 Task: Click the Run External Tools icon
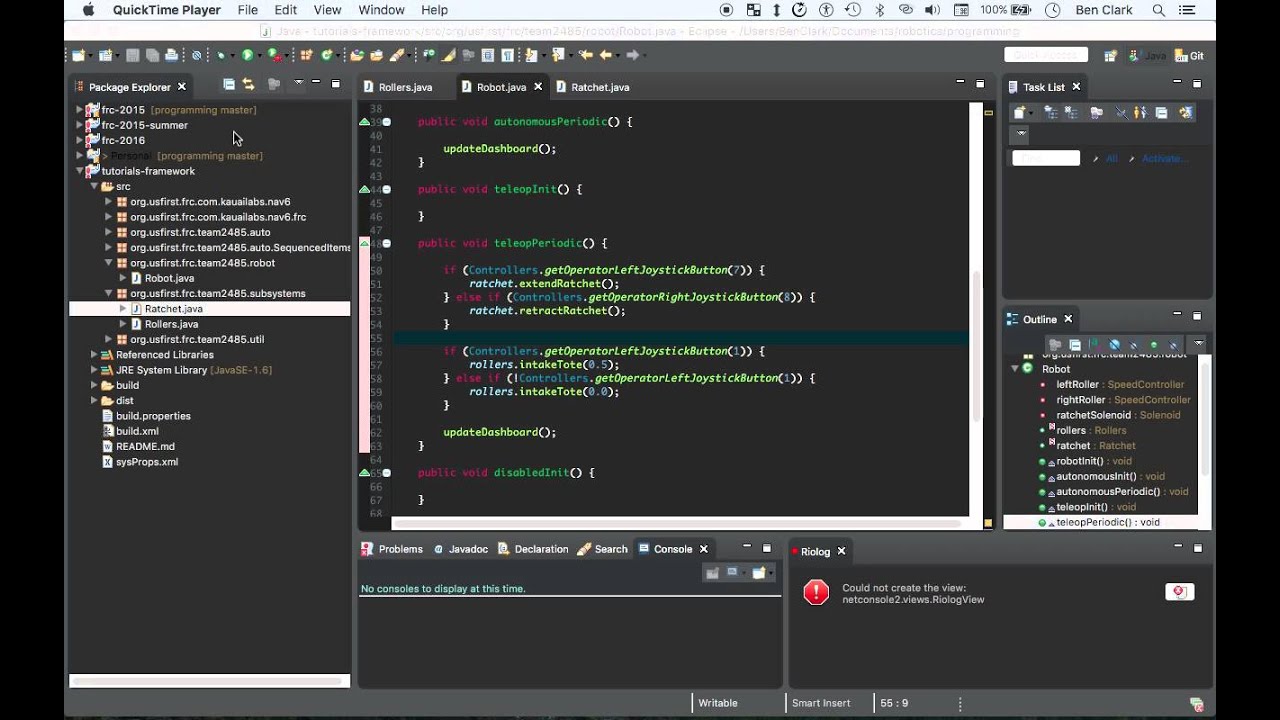(274, 55)
